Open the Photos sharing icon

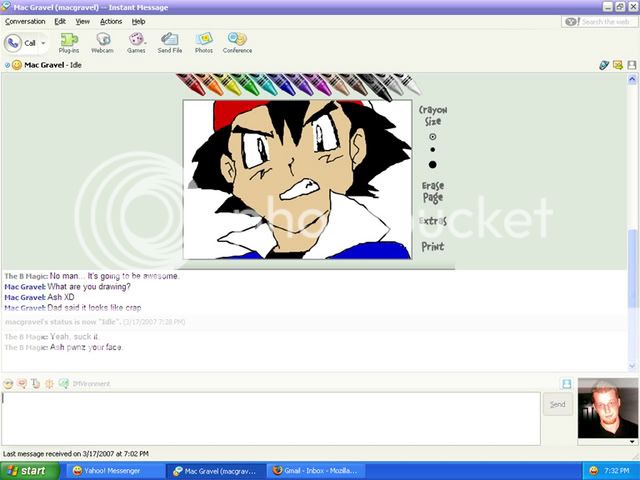point(203,42)
